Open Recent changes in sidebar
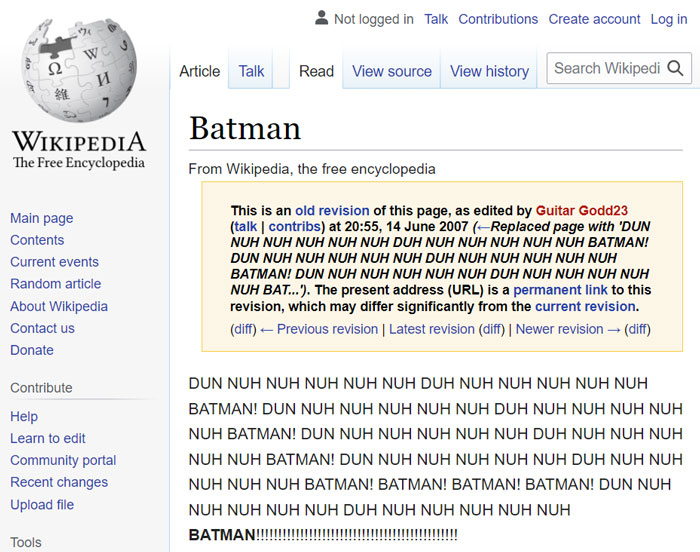 click(59, 482)
